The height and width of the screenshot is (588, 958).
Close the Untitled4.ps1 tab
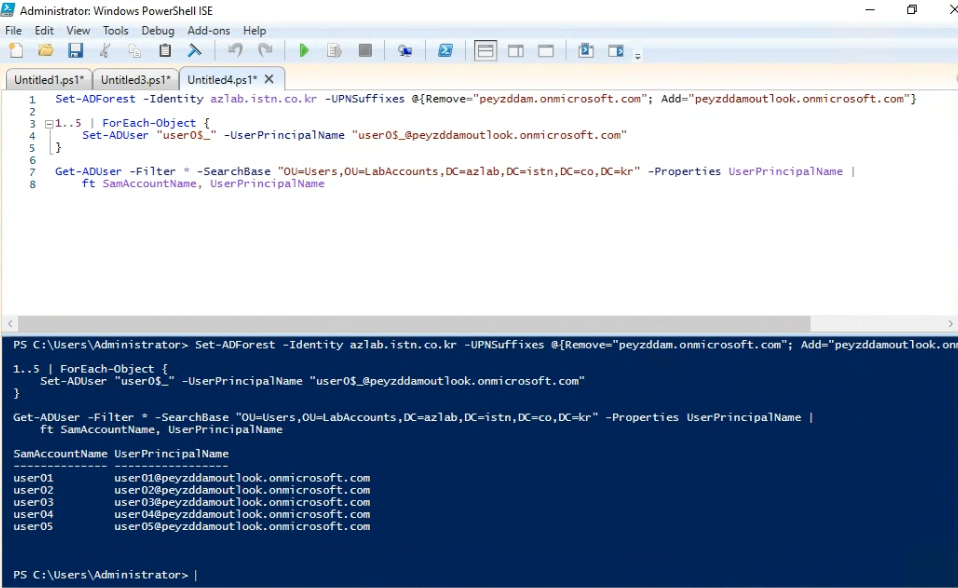(x=269, y=79)
